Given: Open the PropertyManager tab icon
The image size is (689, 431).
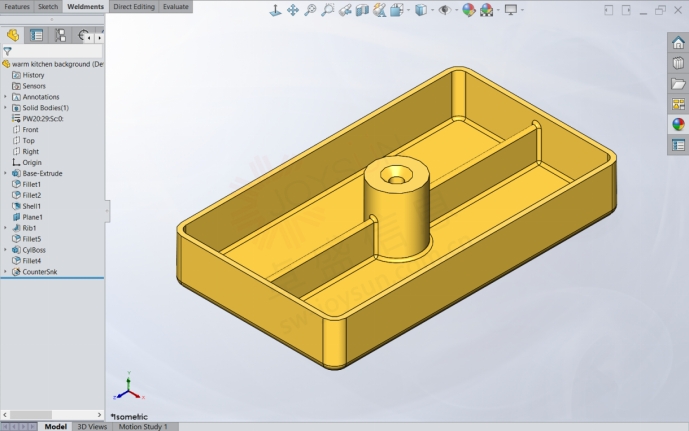Looking at the screenshot, I should click(x=36, y=35).
